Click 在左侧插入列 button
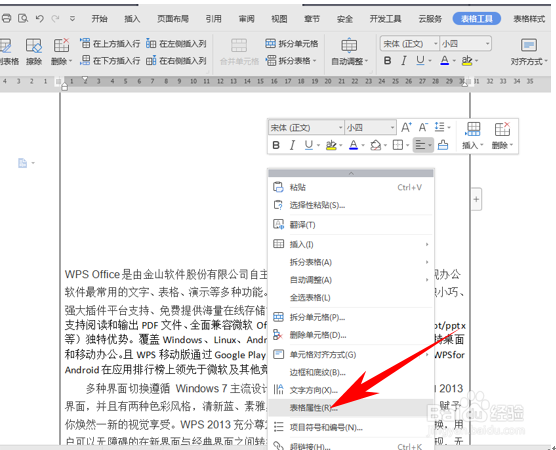This screenshot has height=450, width=556. (176, 44)
